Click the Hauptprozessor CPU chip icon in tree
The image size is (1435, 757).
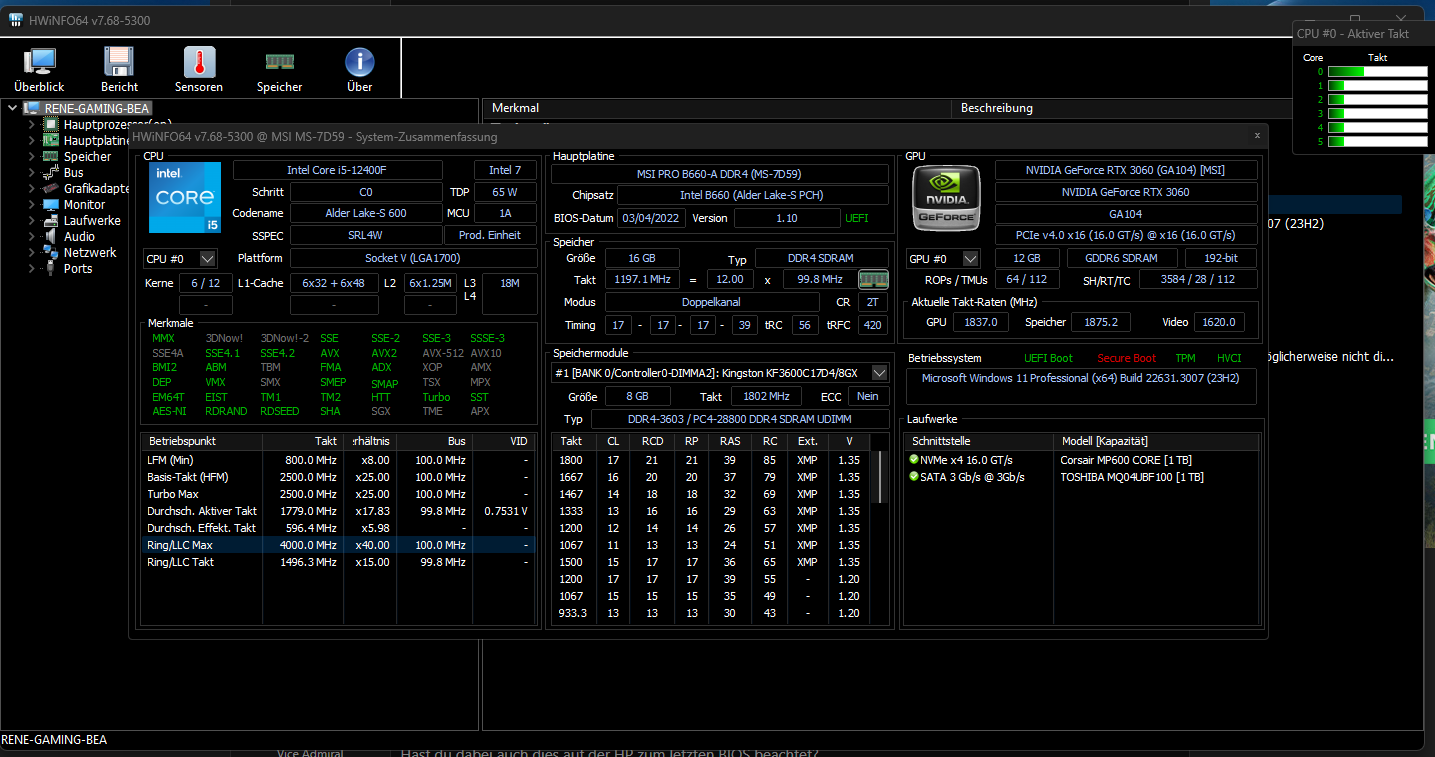pyautogui.click(x=50, y=124)
